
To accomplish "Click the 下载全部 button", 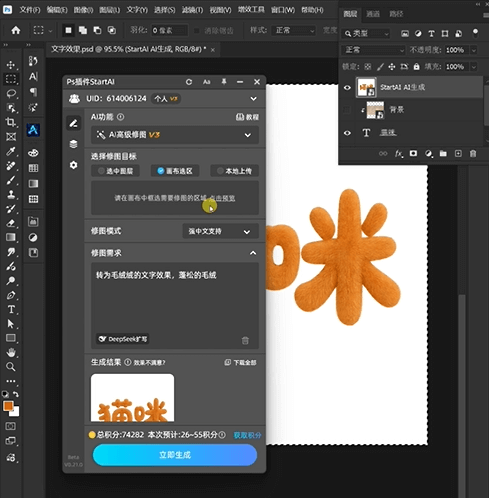I will click(240, 362).
